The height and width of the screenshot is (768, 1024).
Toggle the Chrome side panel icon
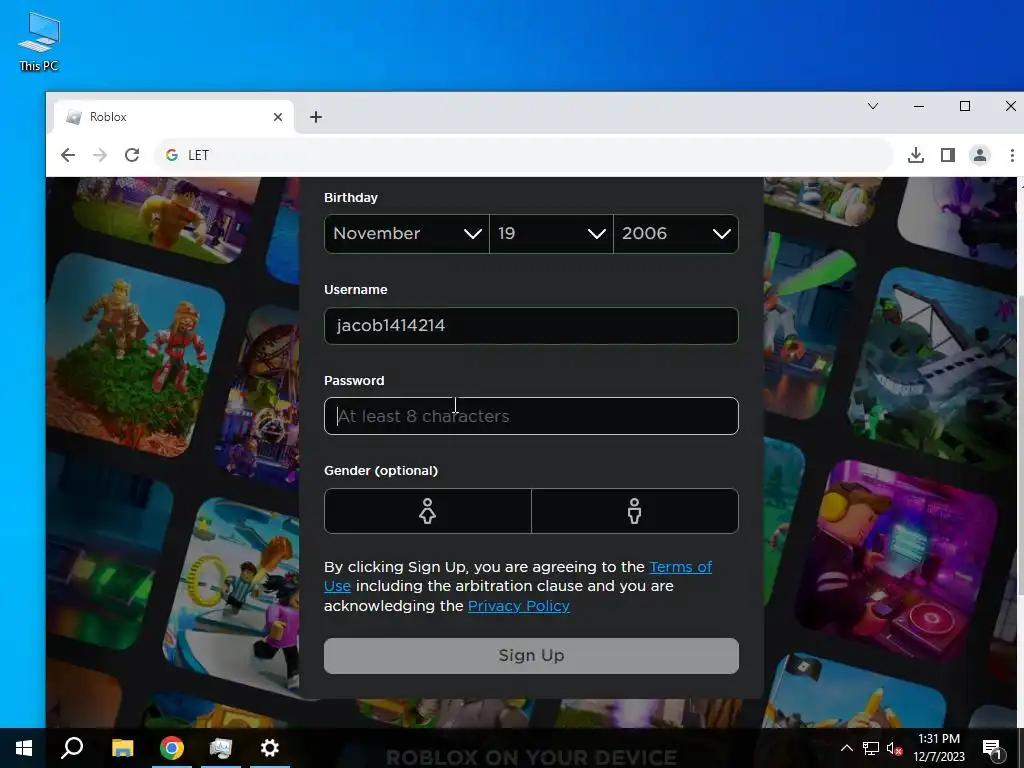click(x=948, y=155)
